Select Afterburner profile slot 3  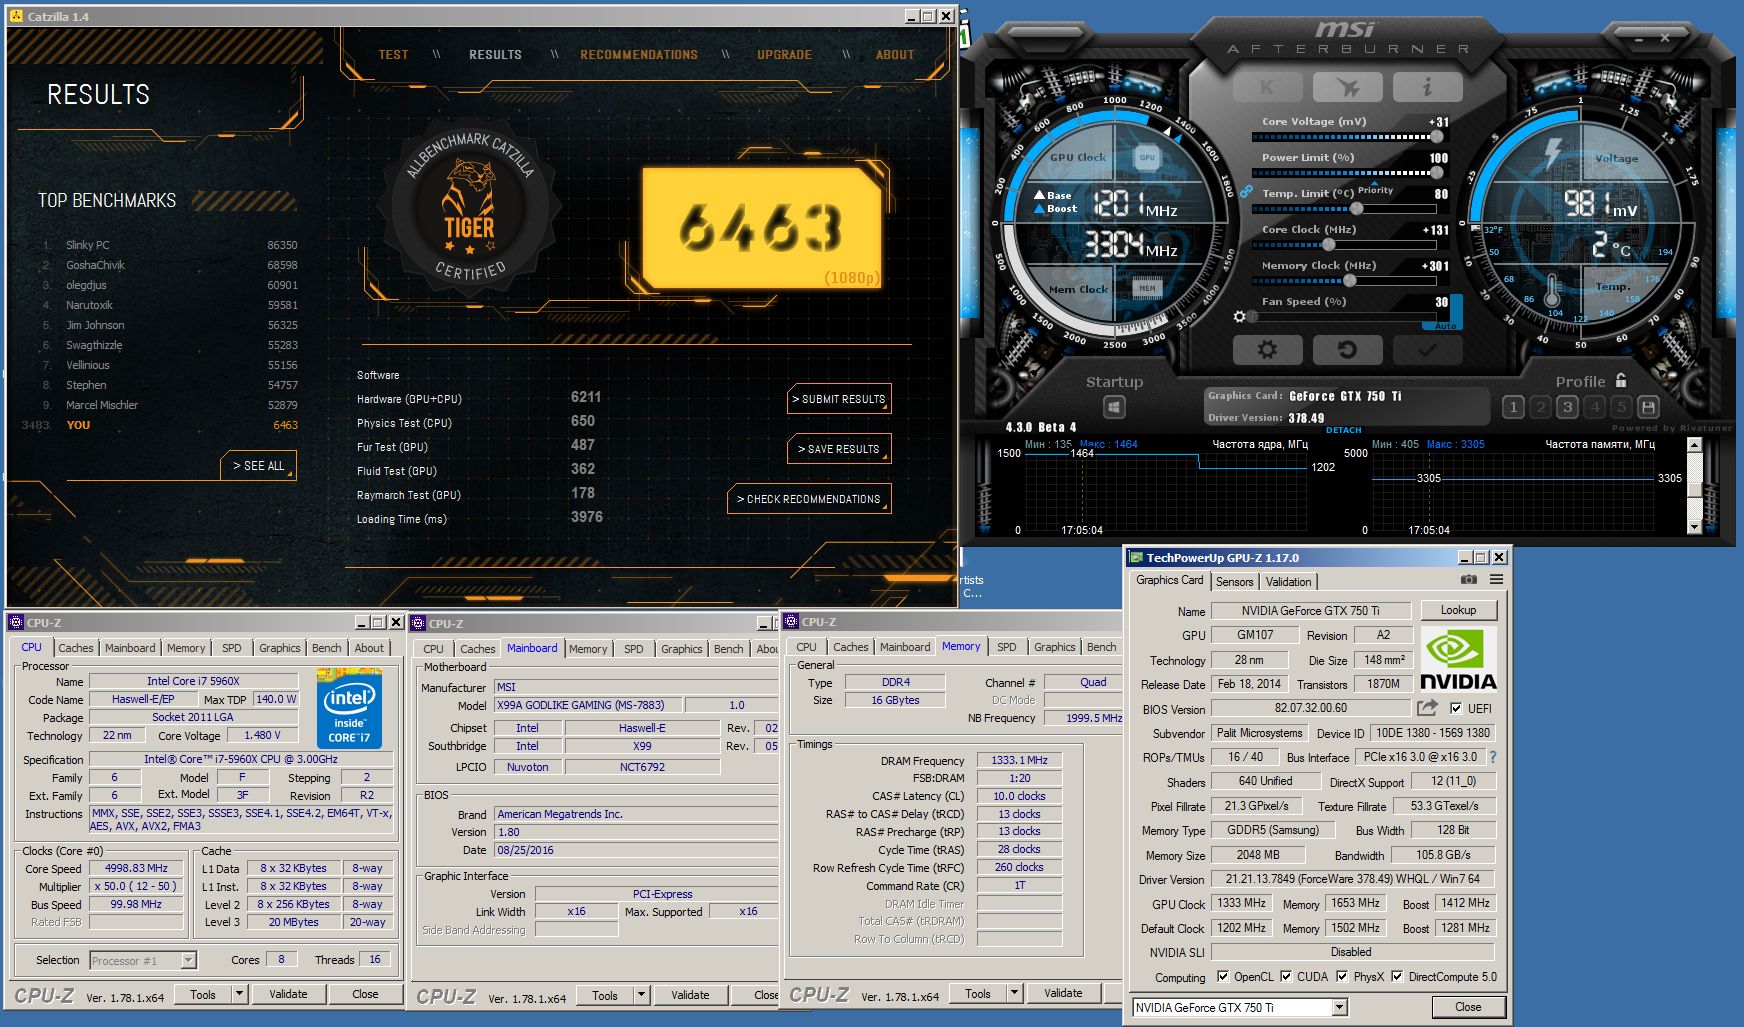(1568, 407)
